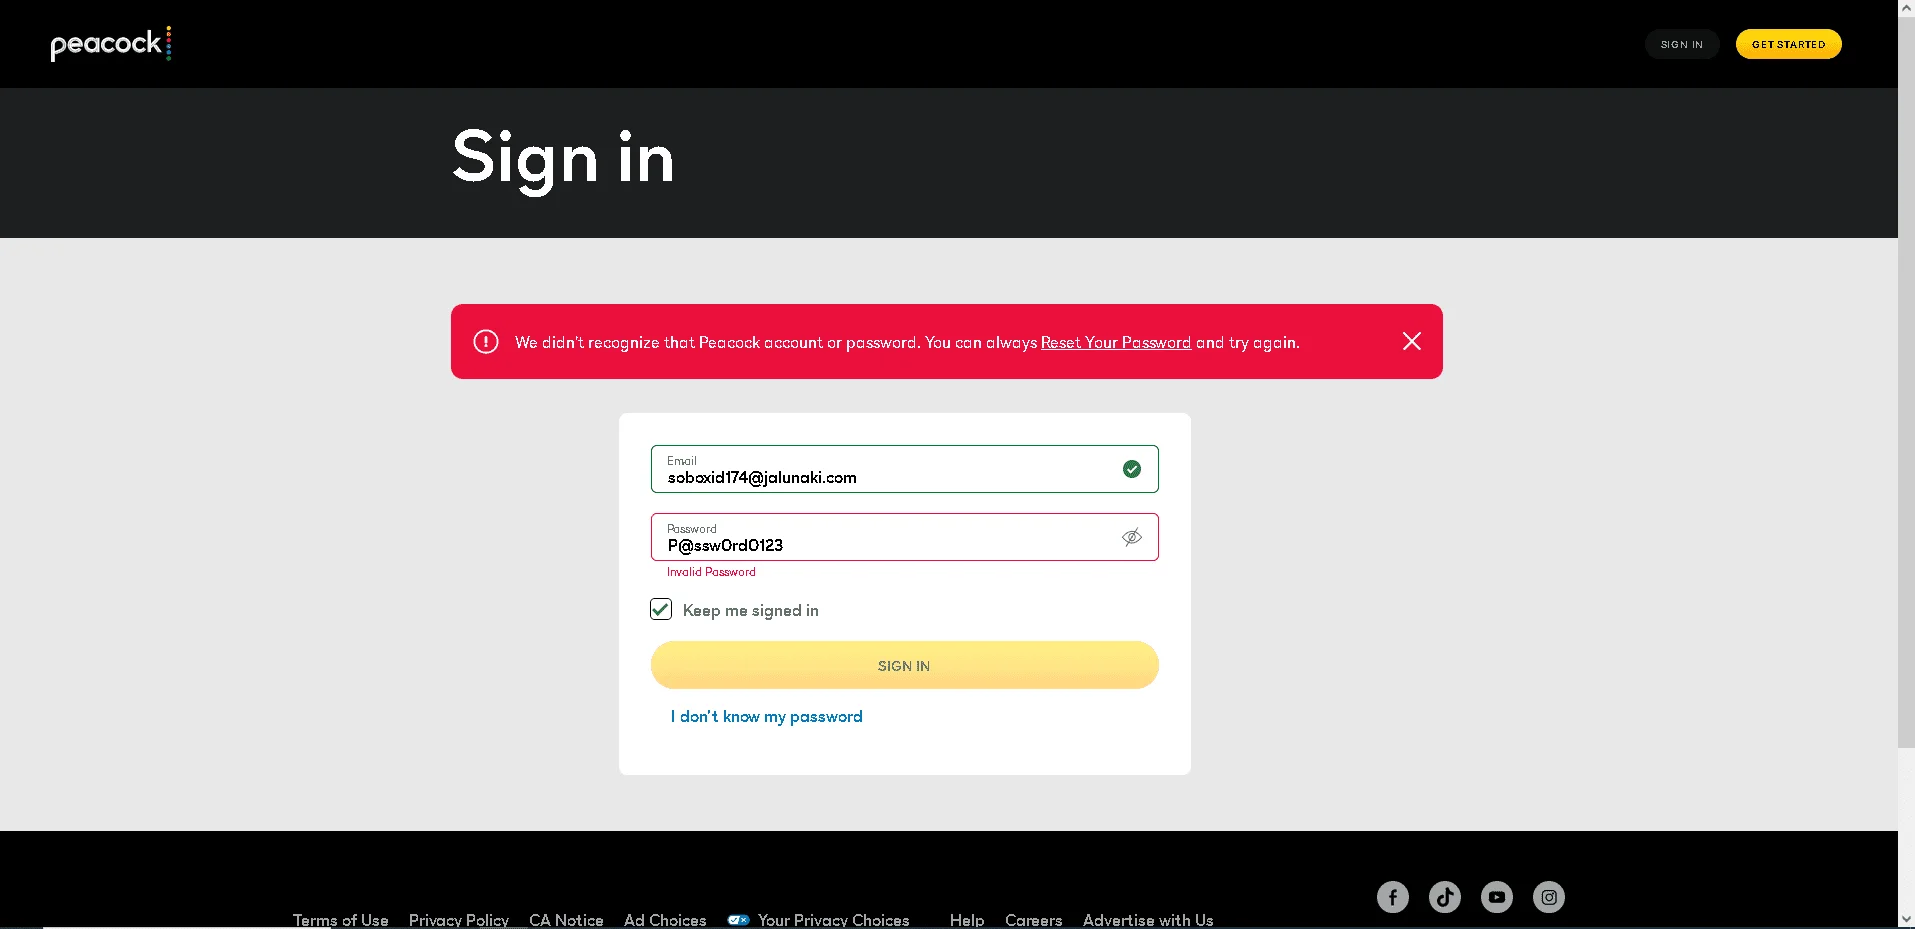
Task: Click the scrollbar up arrow
Action: pos(1906,8)
